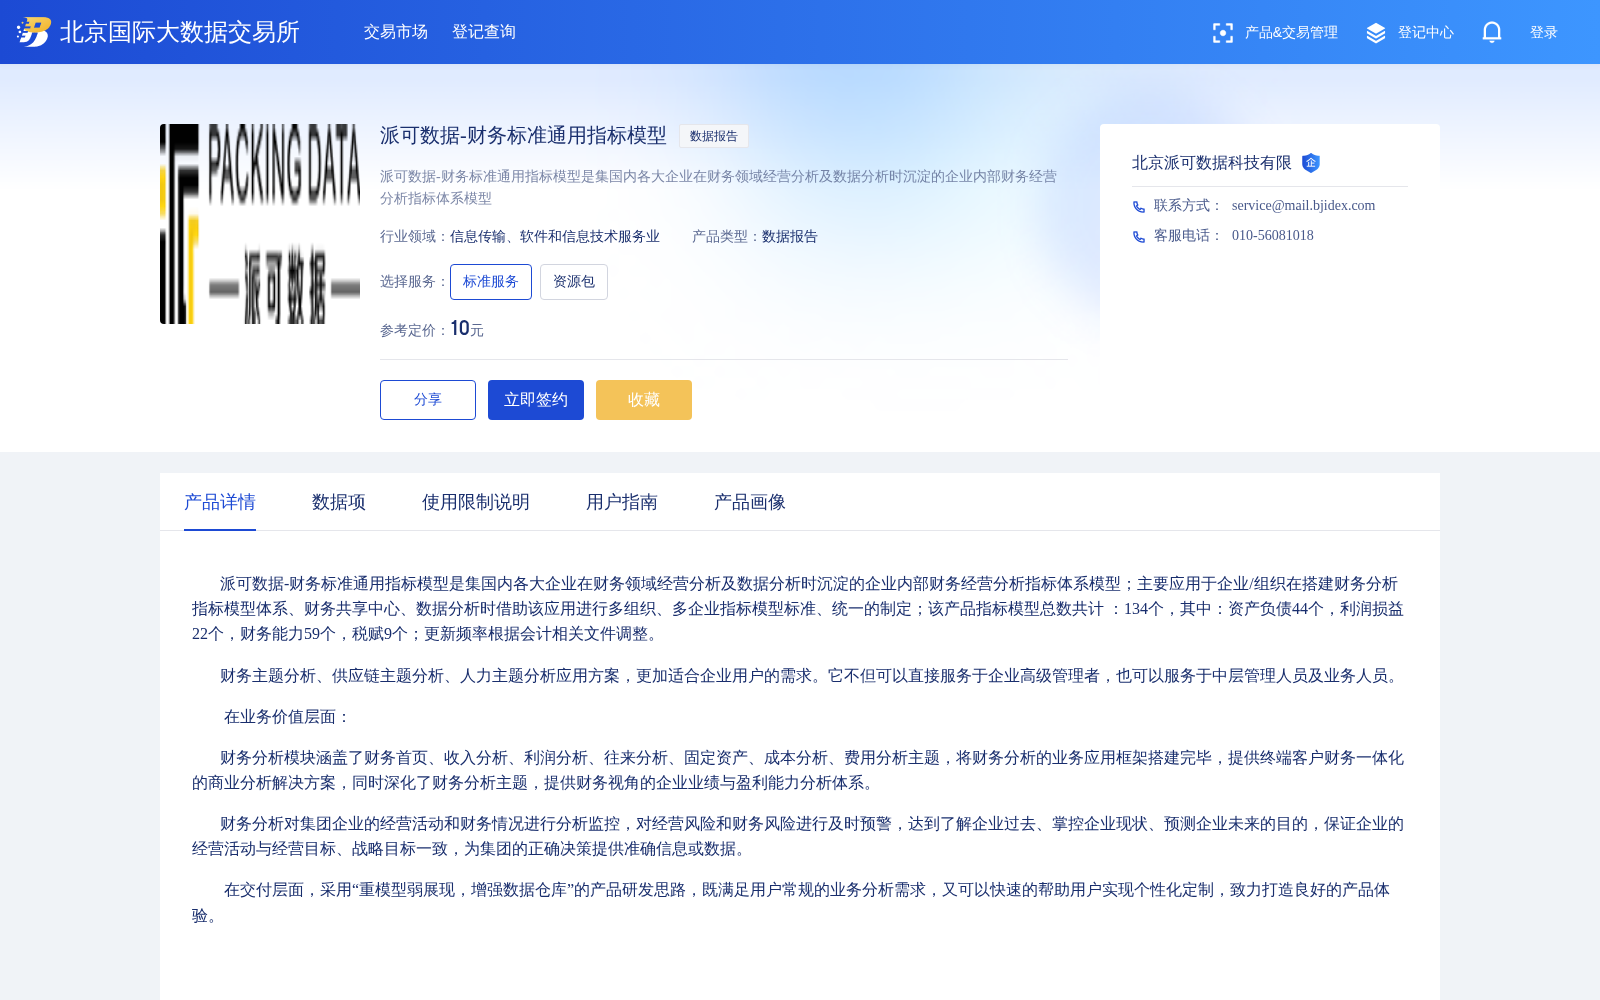Open the 产品&交易管理 scan icon
This screenshot has height=1000, width=1600.
click(1222, 33)
